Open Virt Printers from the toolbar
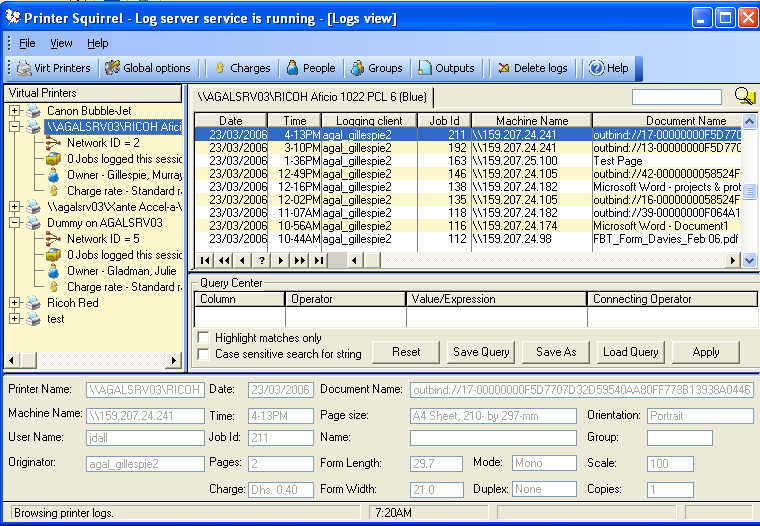Image resolution: width=760 pixels, height=526 pixels. pyautogui.click(x=54, y=68)
